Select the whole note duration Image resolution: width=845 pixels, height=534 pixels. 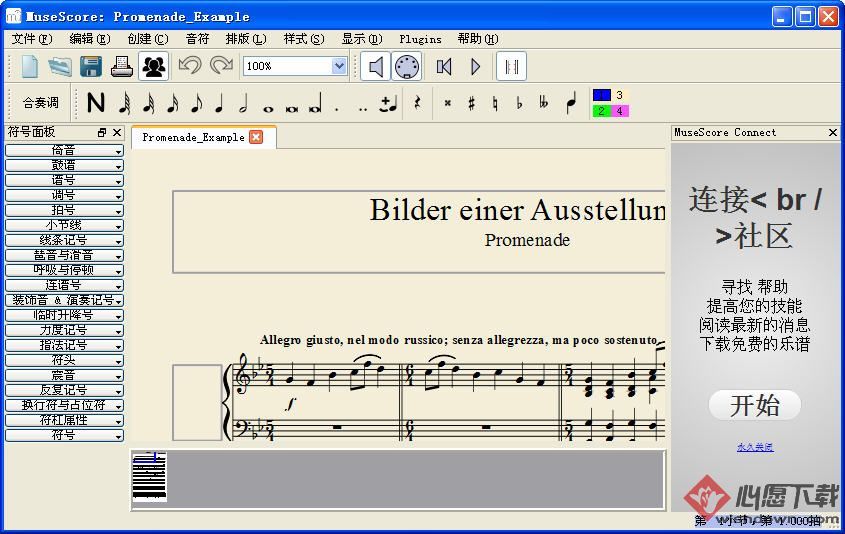[x=268, y=108]
